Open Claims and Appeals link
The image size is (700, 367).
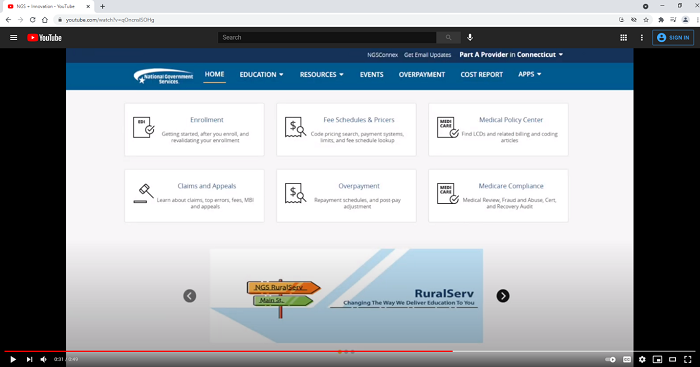pyautogui.click(x=207, y=186)
